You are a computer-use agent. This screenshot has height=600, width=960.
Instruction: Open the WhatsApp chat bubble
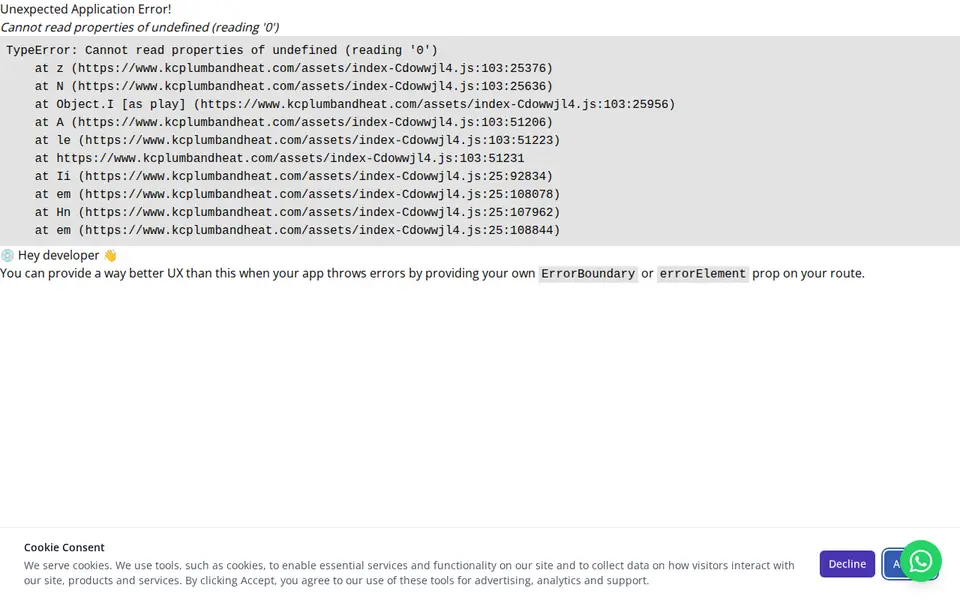[x=920, y=561]
